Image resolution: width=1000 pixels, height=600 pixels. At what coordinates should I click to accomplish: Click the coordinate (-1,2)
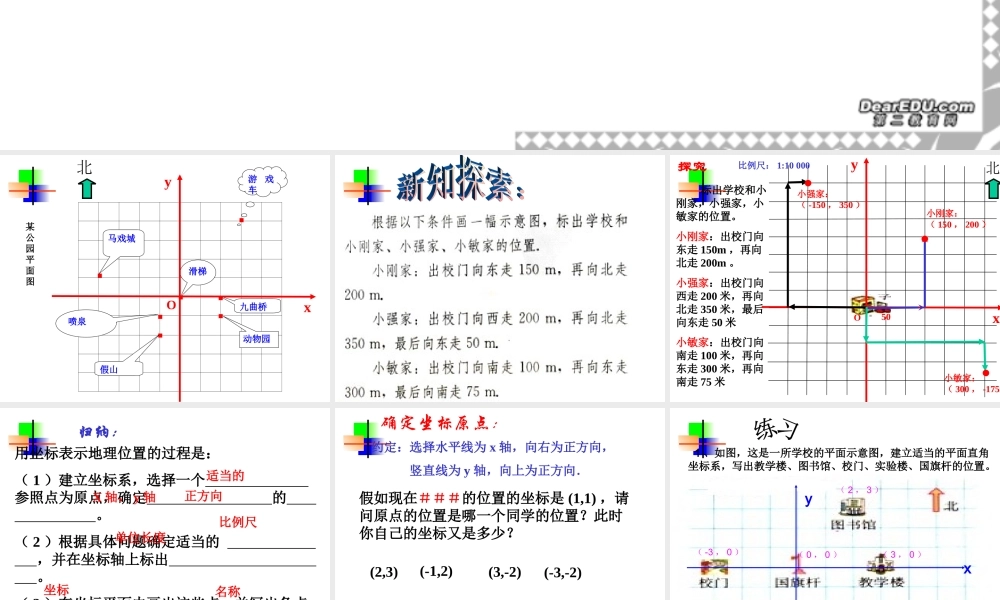436,571
